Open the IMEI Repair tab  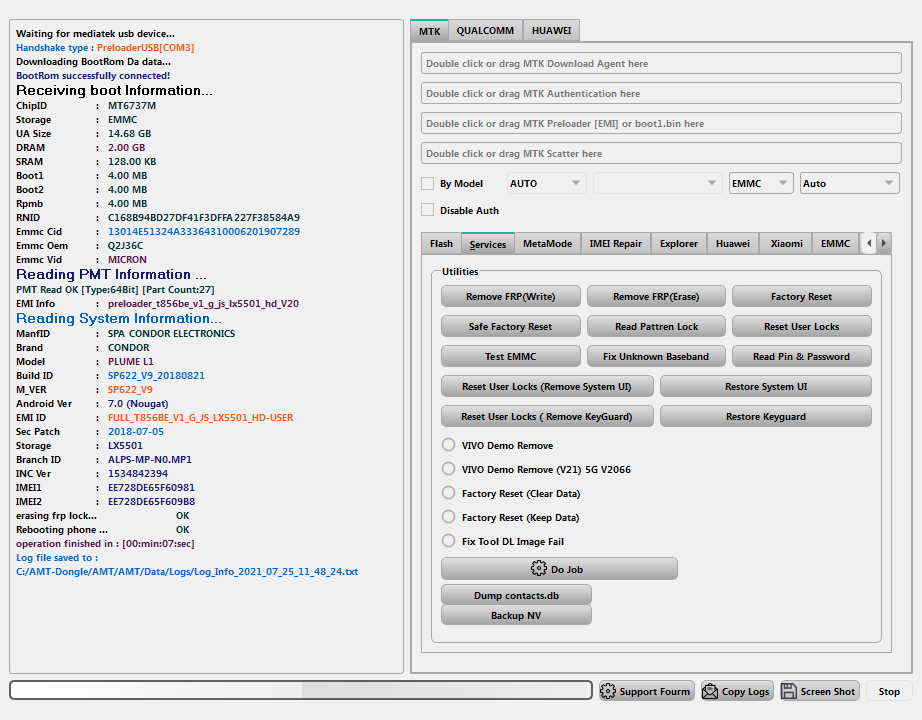(615, 244)
